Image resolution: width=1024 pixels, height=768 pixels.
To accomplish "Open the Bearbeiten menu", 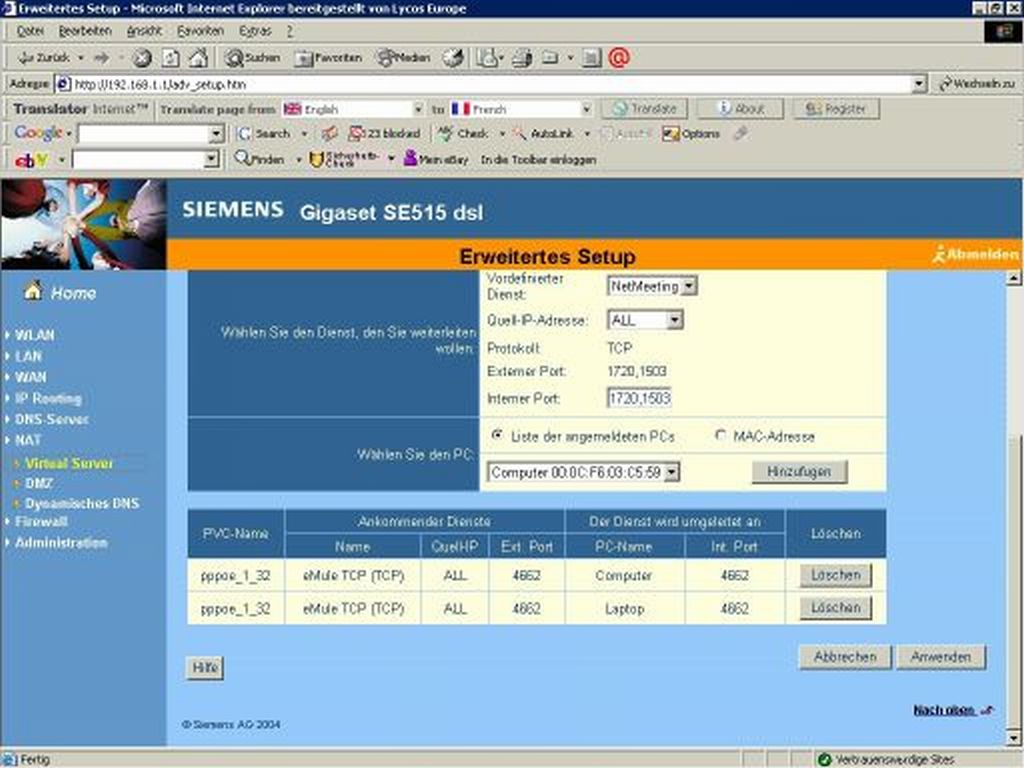I will coord(85,31).
